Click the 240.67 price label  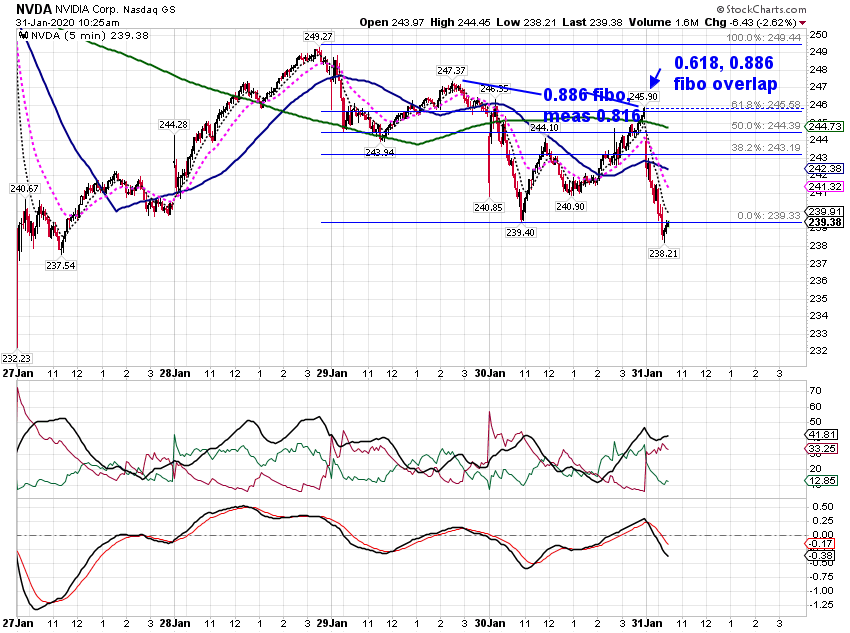[24, 189]
